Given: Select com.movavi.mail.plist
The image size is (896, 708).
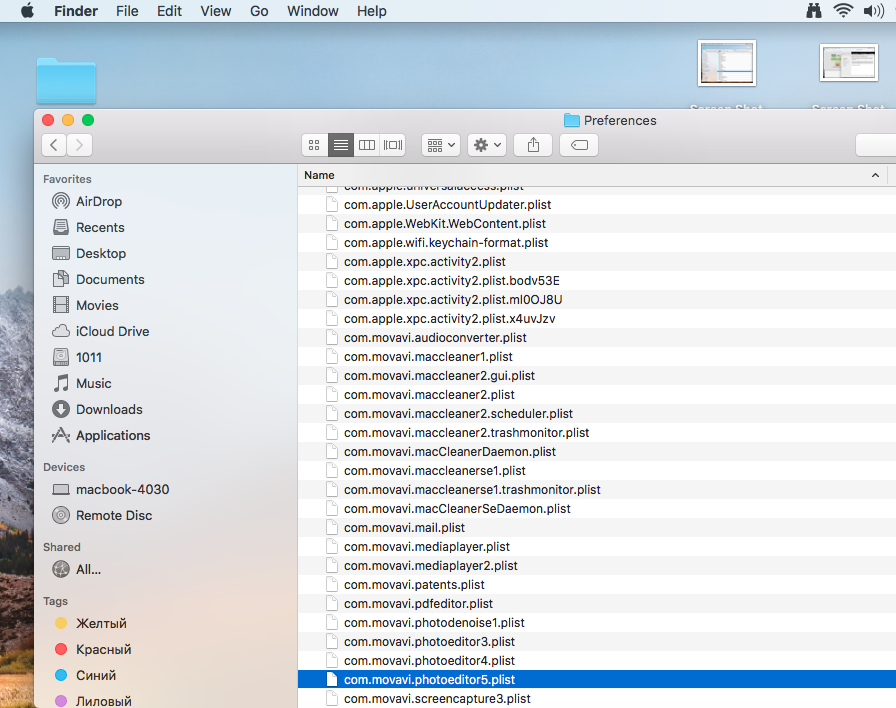Looking at the screenshot, I should pos(597,527).
